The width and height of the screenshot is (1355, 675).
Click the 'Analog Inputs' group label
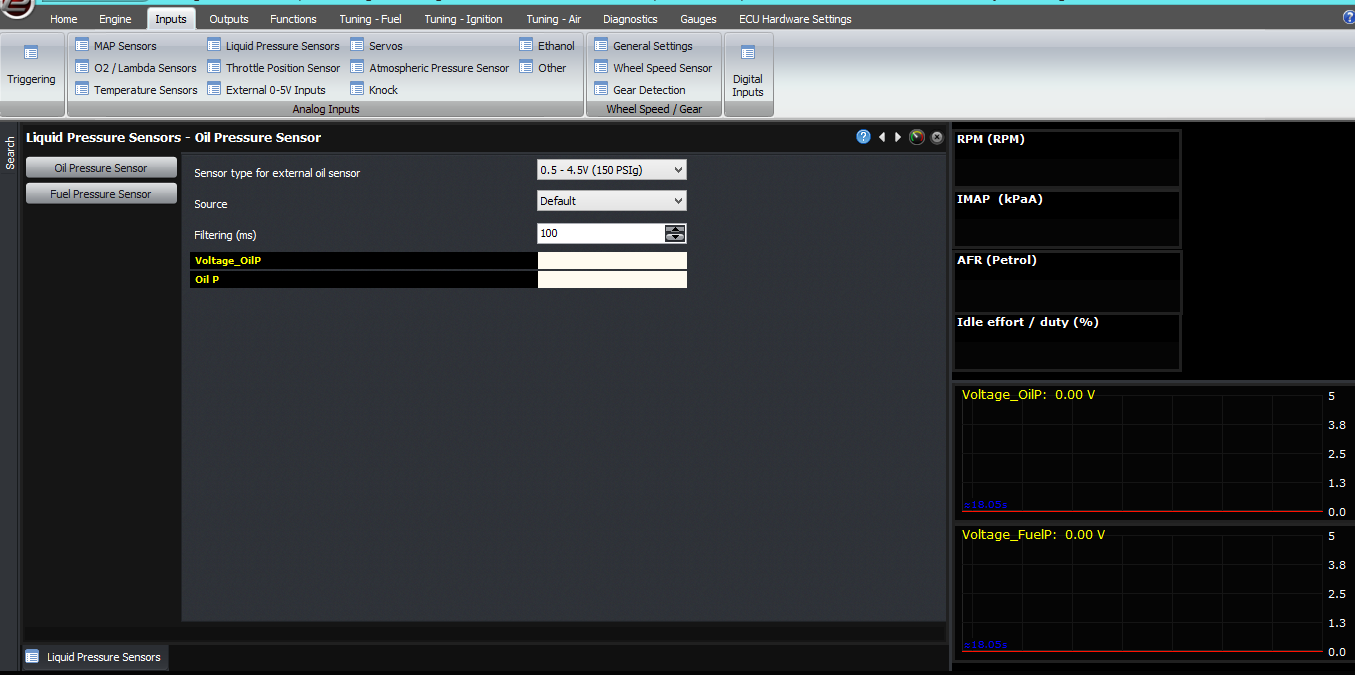[326, 109]
